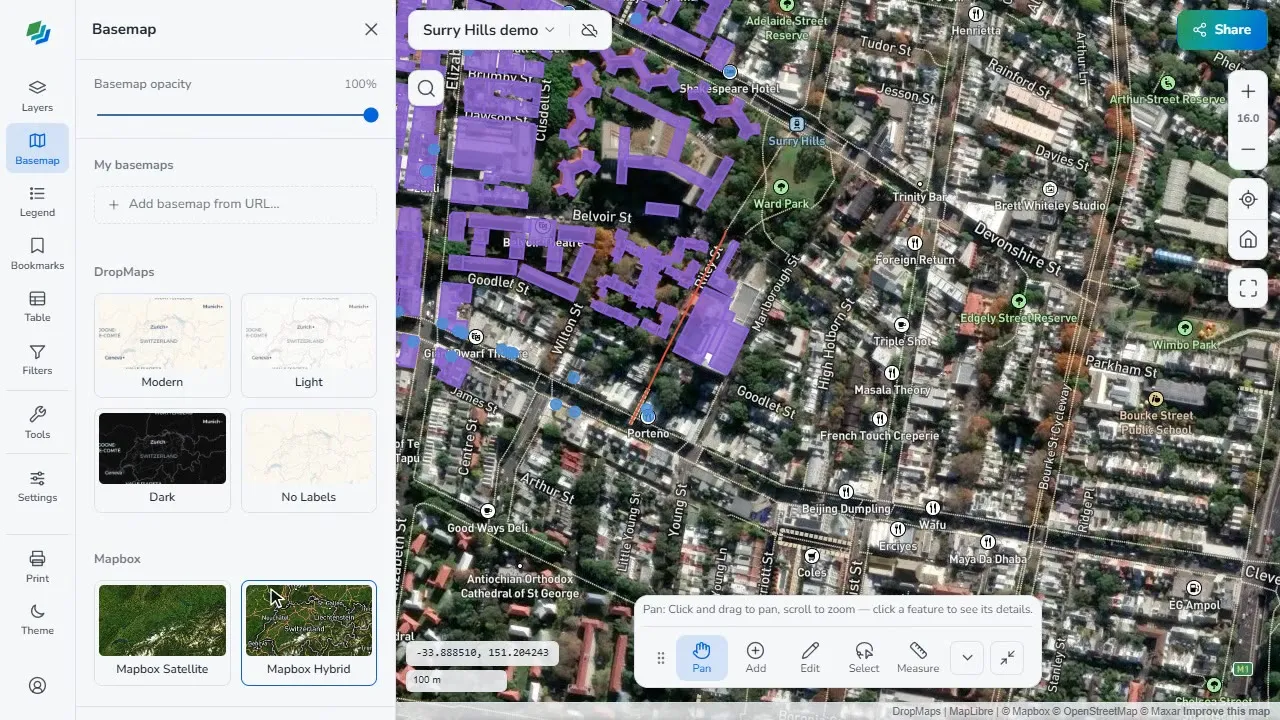
Task: Open the Settings panel
Action: tap(37, 486)
